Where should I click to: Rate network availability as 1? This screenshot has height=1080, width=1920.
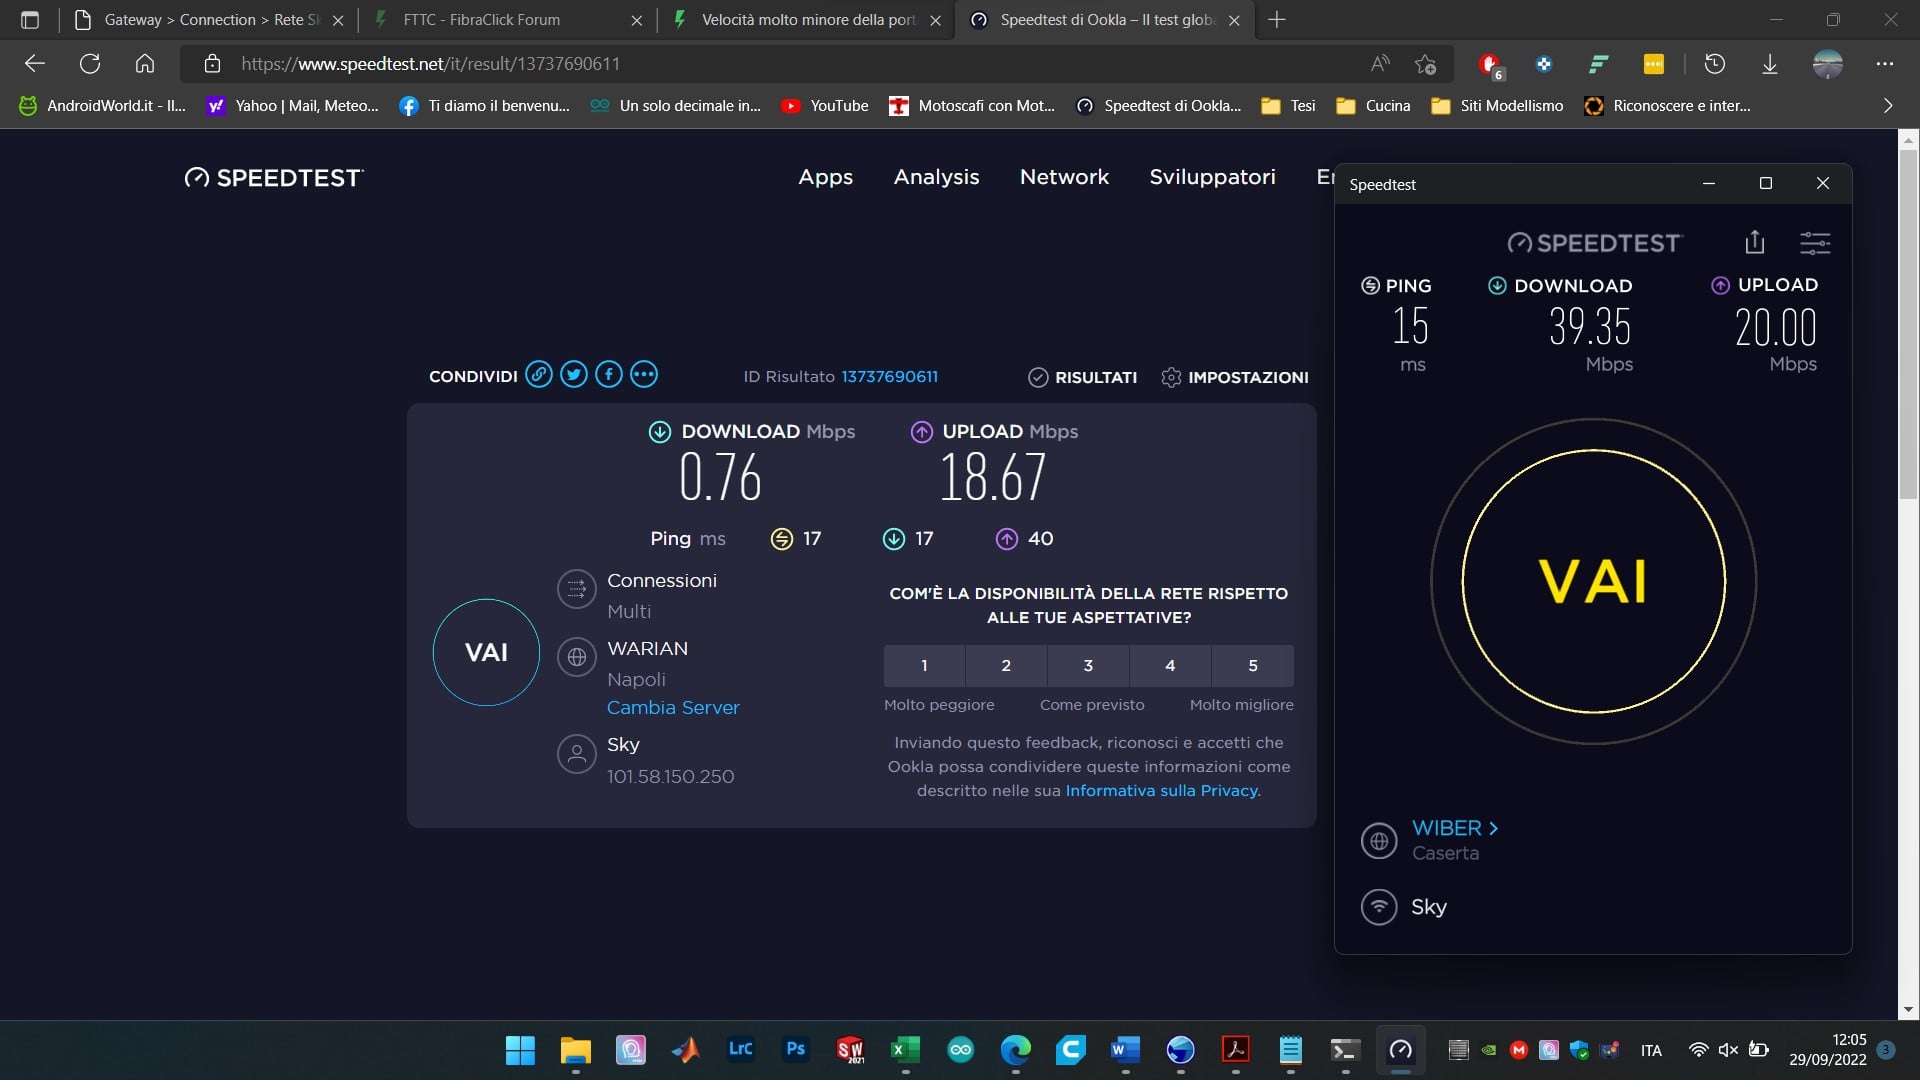(924, 666)
